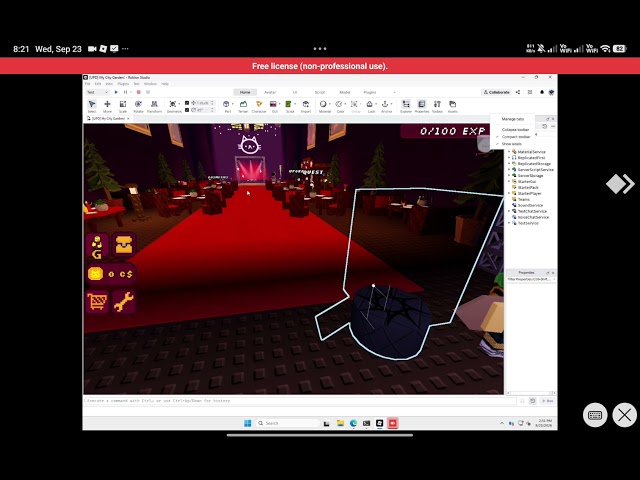Open the Import tool
Image resolution: width=640 pixels, height=480 pixels.
(x=306, y=106)
